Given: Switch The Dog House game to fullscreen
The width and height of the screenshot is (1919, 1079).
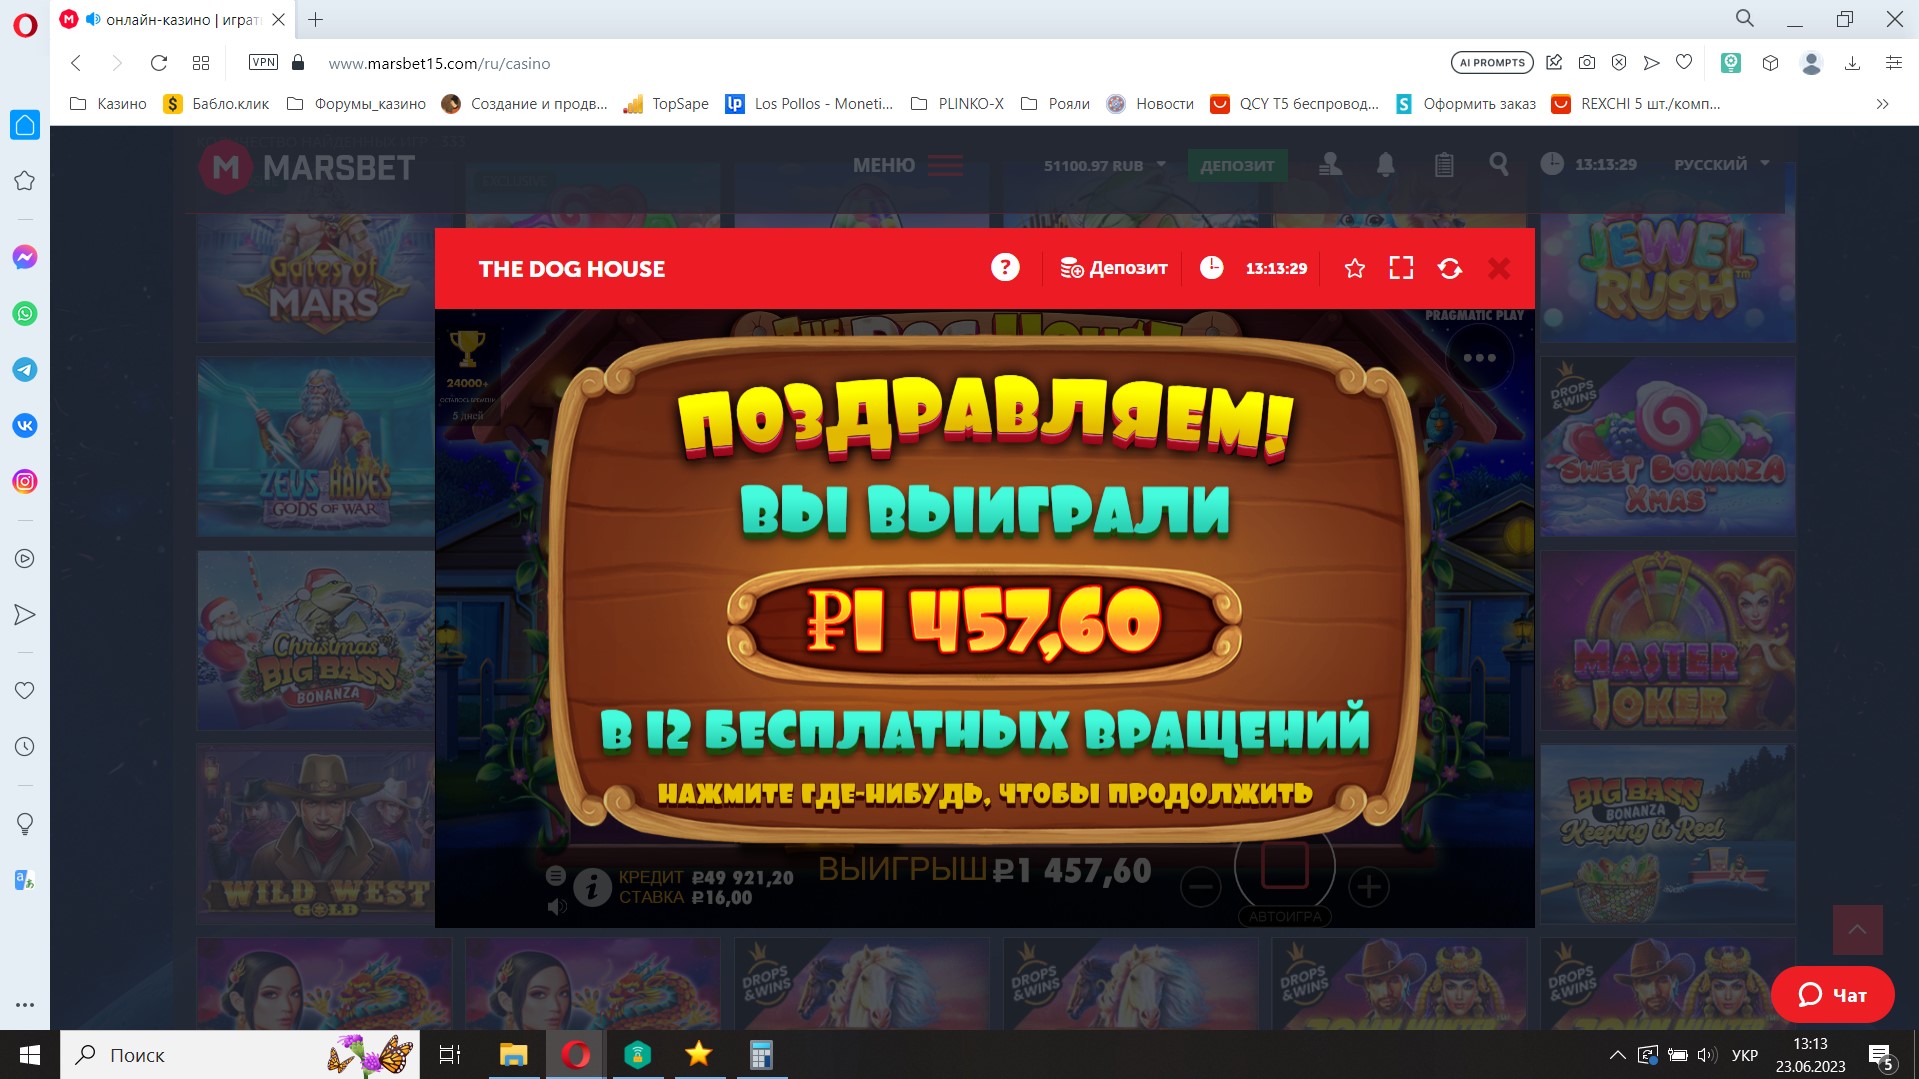Looking at the screenshot, I should [1401, 268].
